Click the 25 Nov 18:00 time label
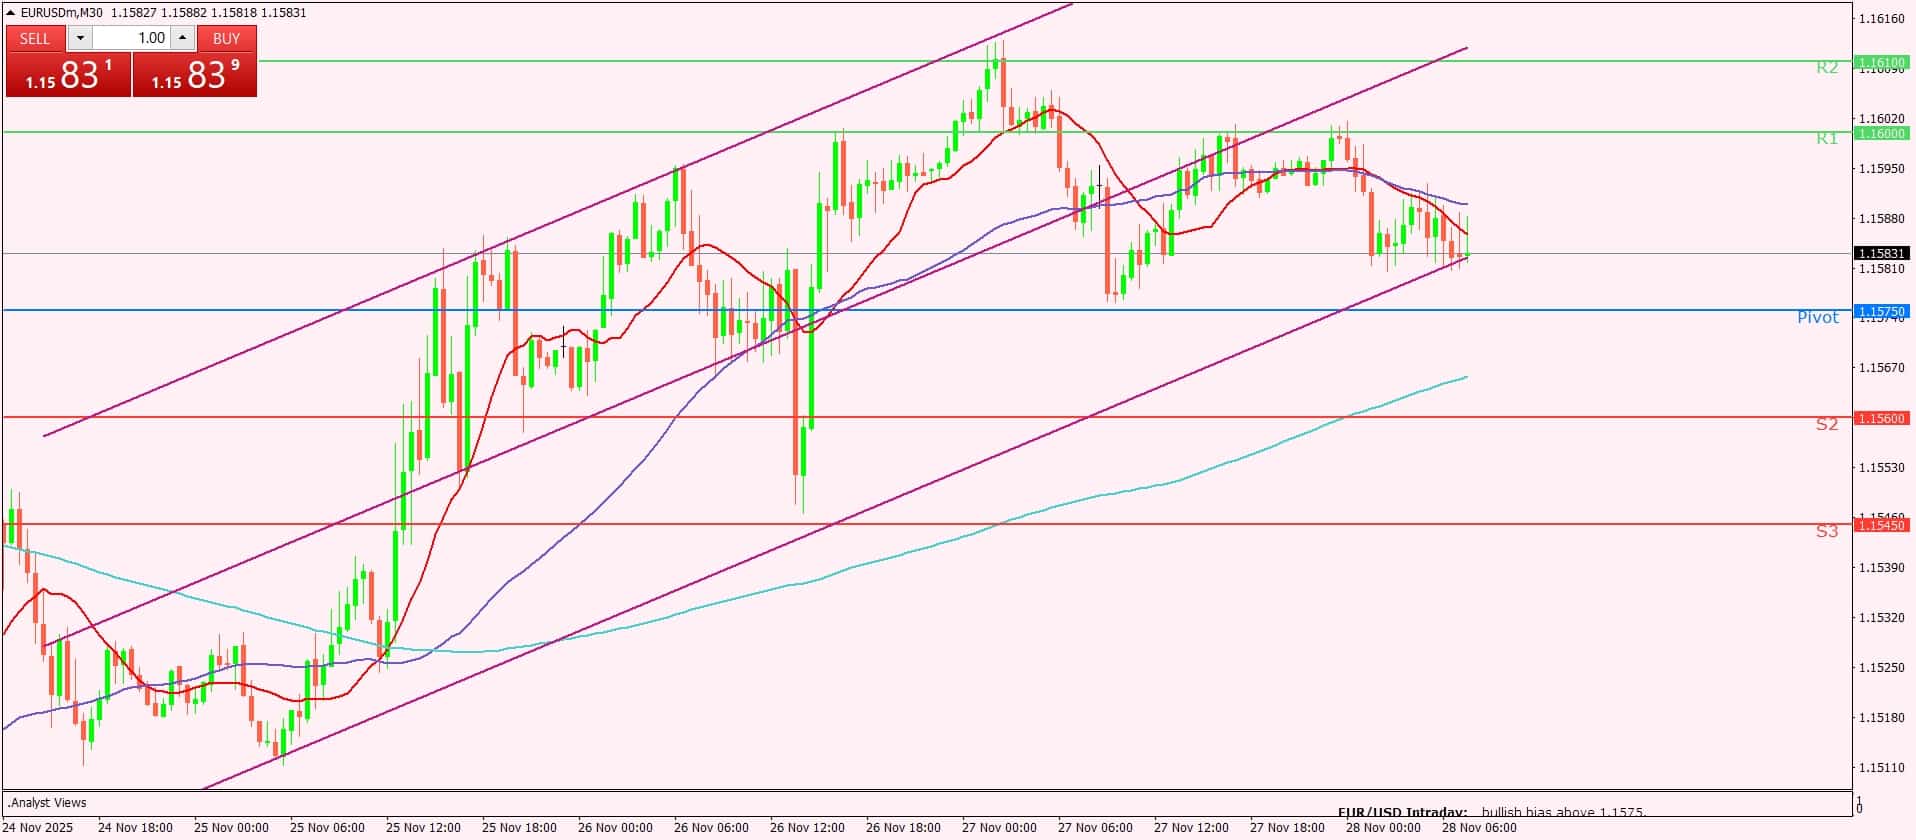Image resolution: width=1916 pixels, height=840 pixels. [x=519, y=828]
